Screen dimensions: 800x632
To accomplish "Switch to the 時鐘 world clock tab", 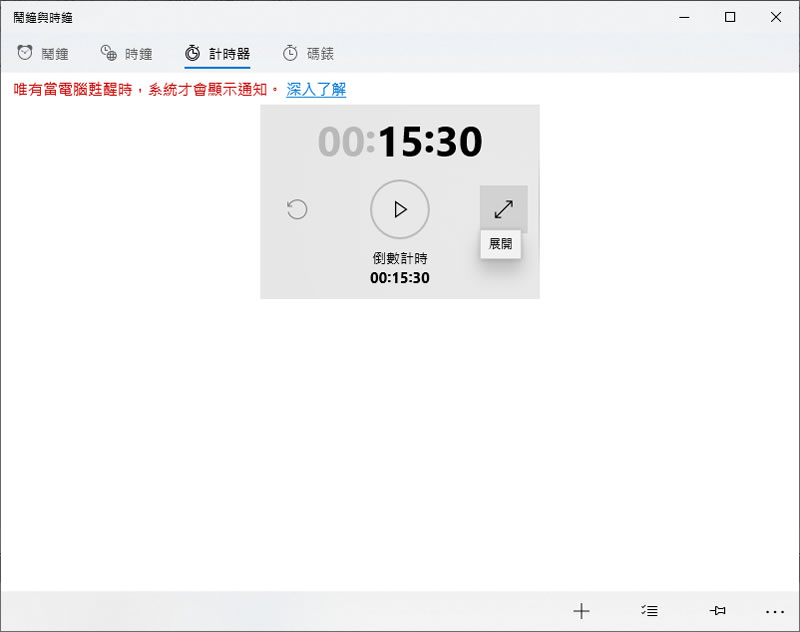I will pyautogui.click(x=126, y=53).
